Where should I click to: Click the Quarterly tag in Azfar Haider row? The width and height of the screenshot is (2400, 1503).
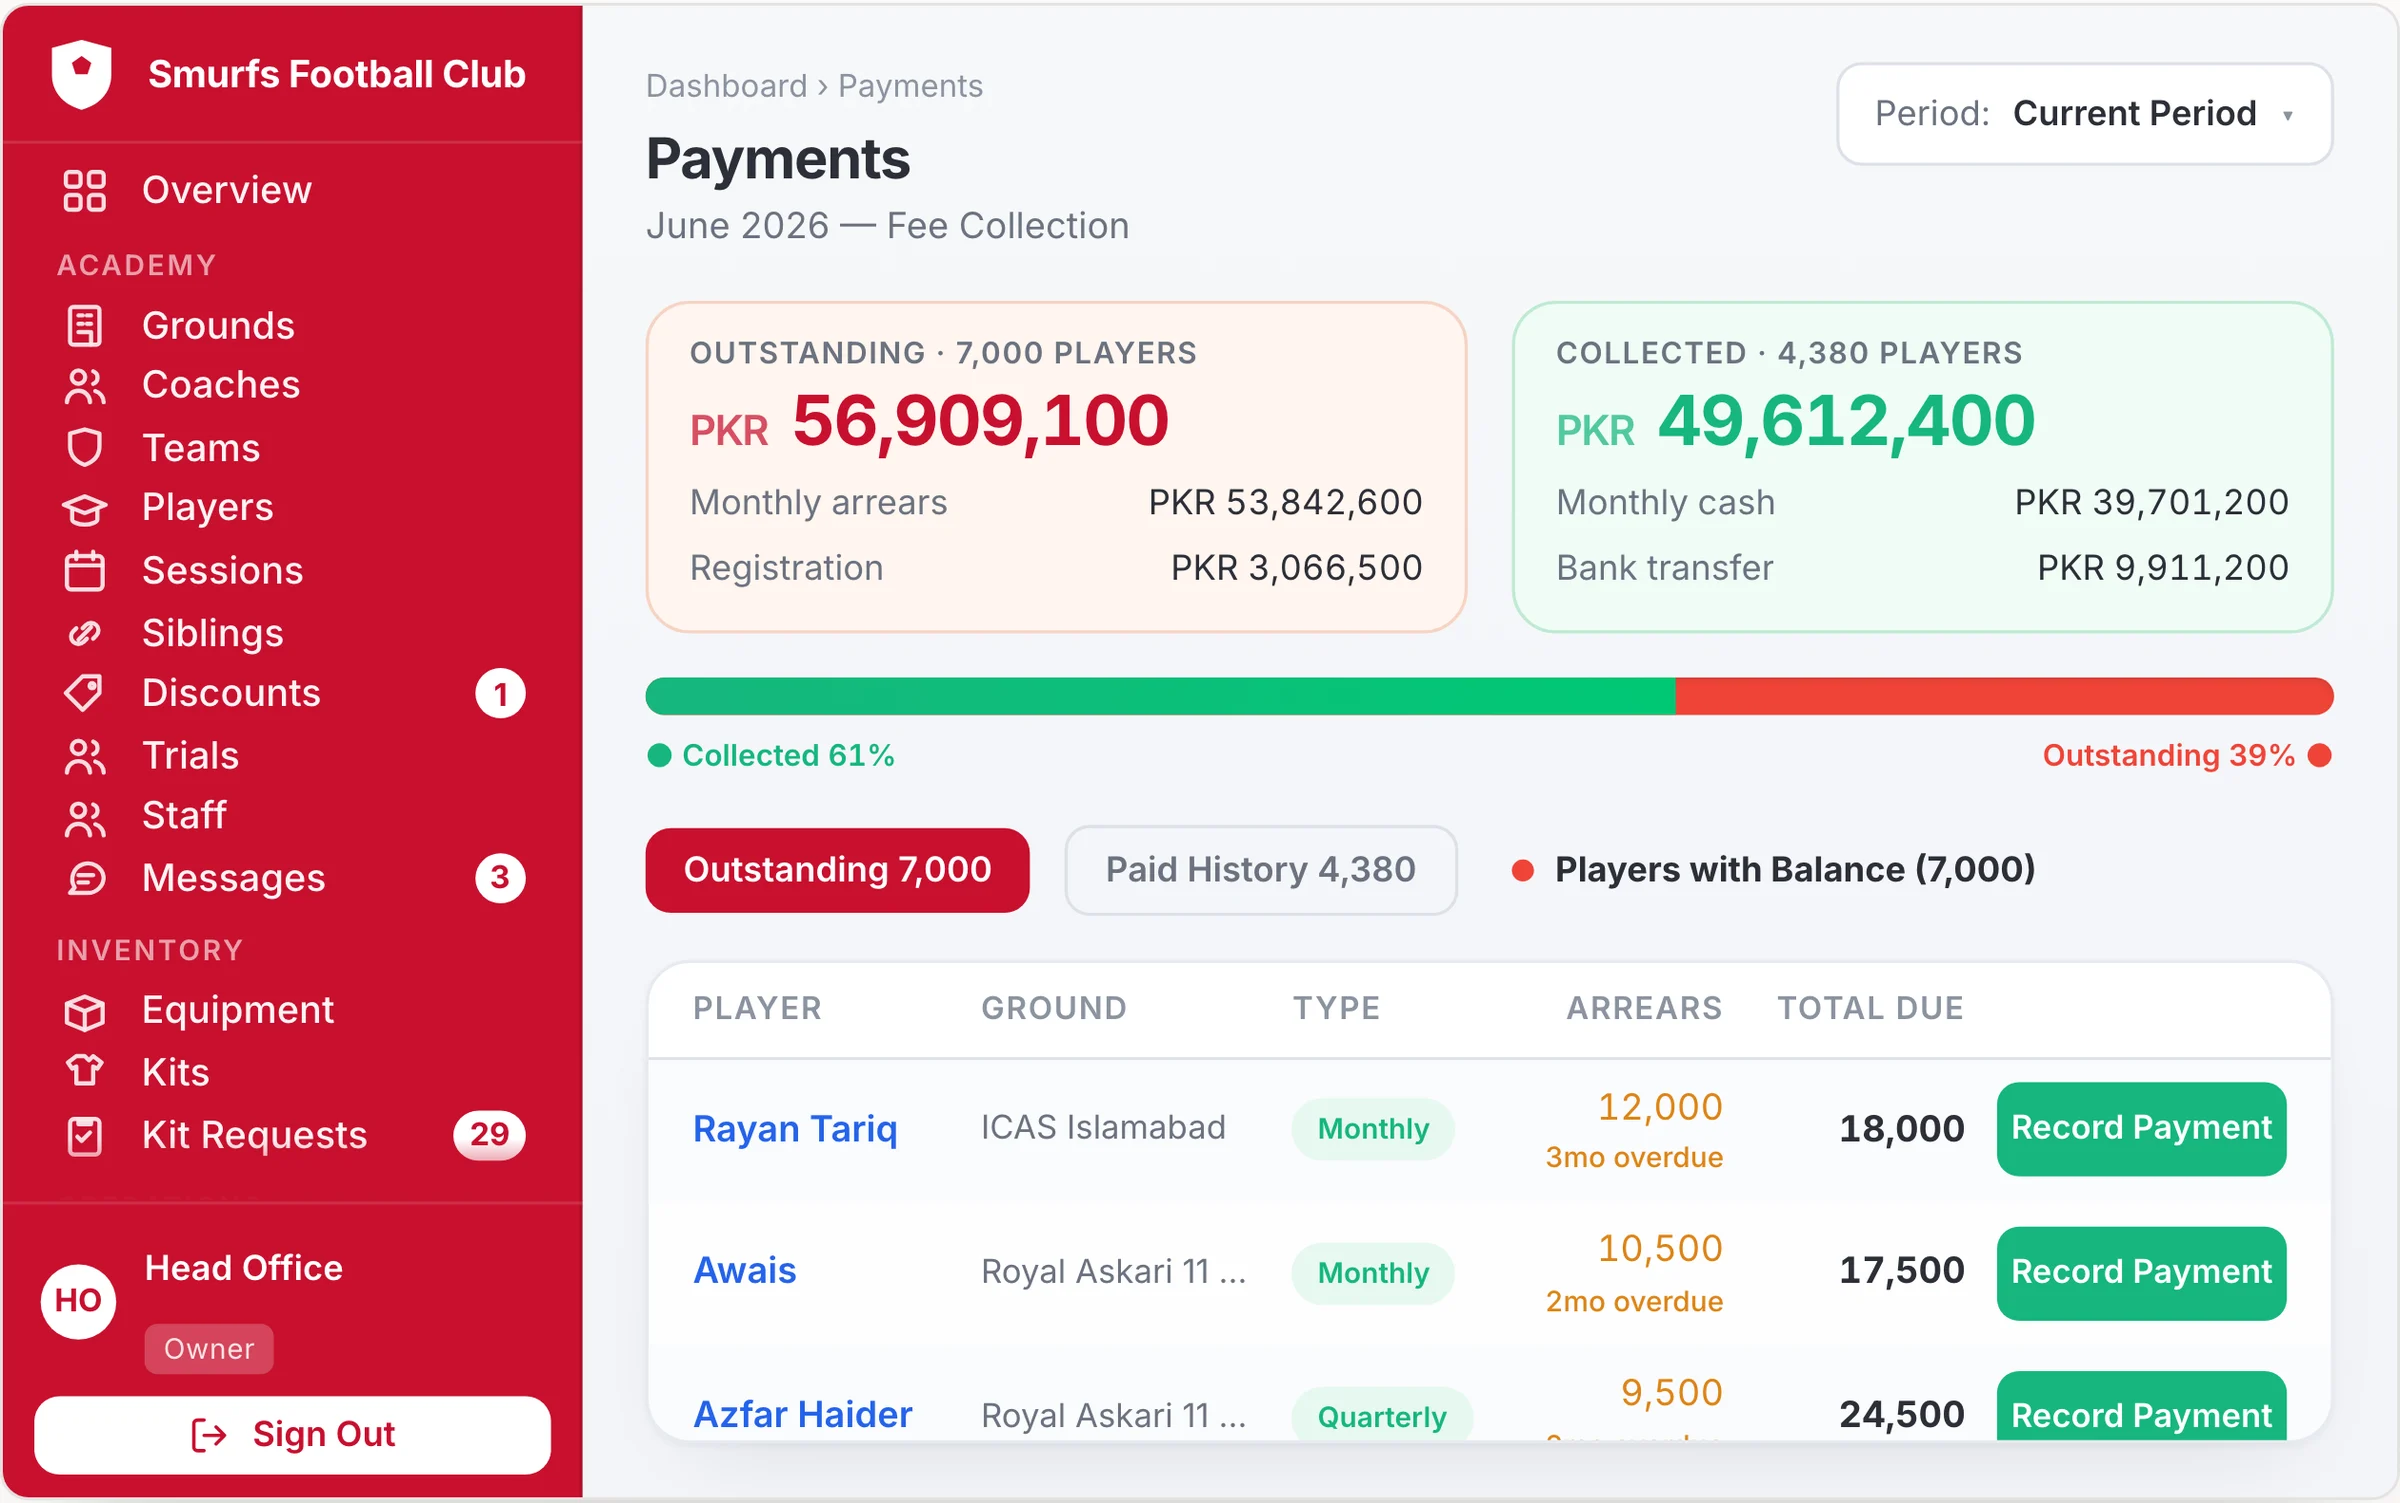(x=1382, y=1415)
